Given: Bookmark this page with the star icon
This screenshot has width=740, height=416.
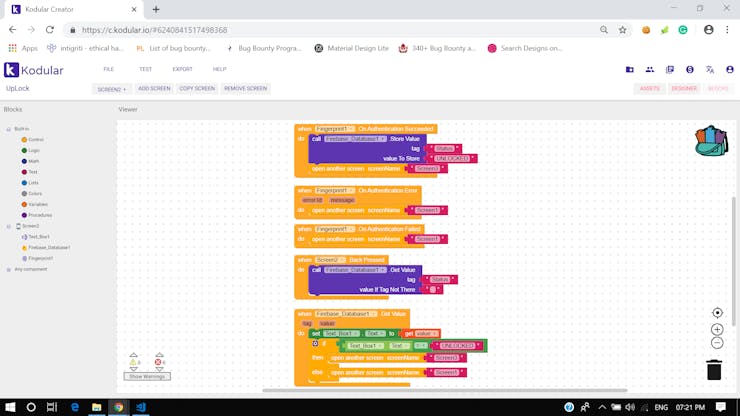Looking at the screenshot, I should pos(622,30).
